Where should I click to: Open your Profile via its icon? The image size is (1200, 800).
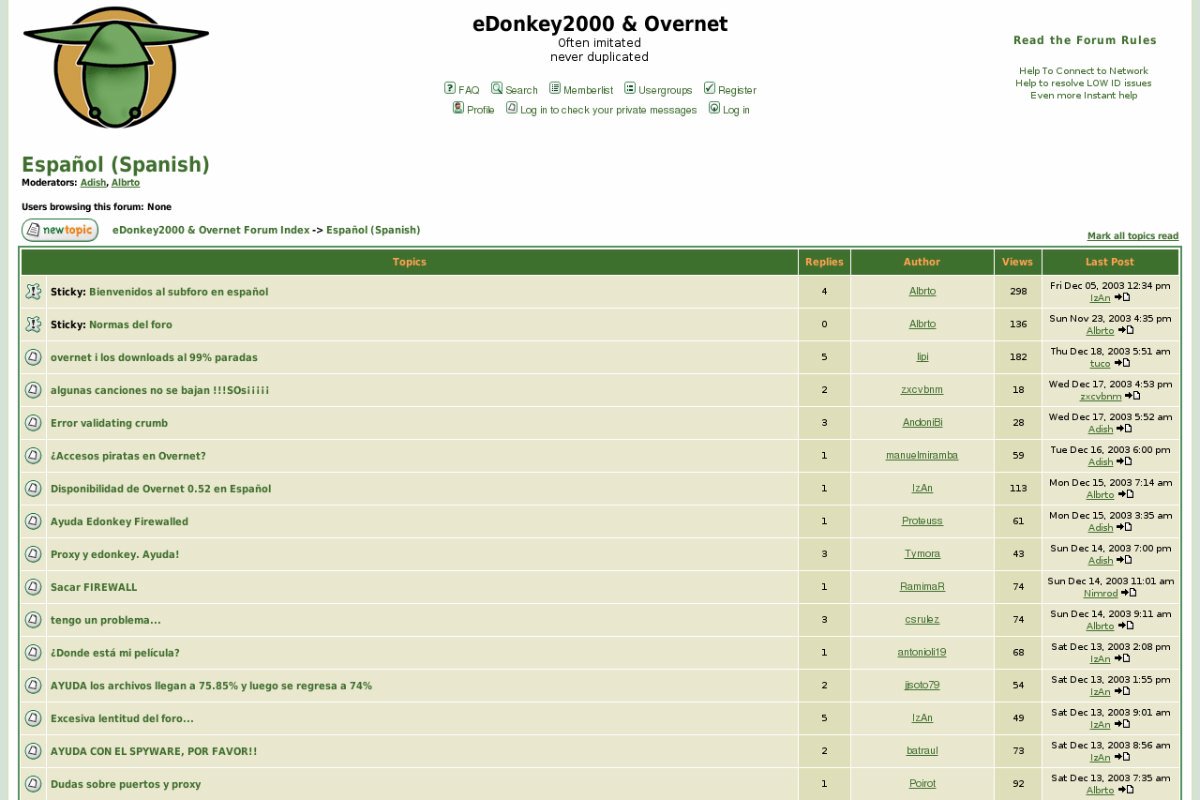(459, 110)
